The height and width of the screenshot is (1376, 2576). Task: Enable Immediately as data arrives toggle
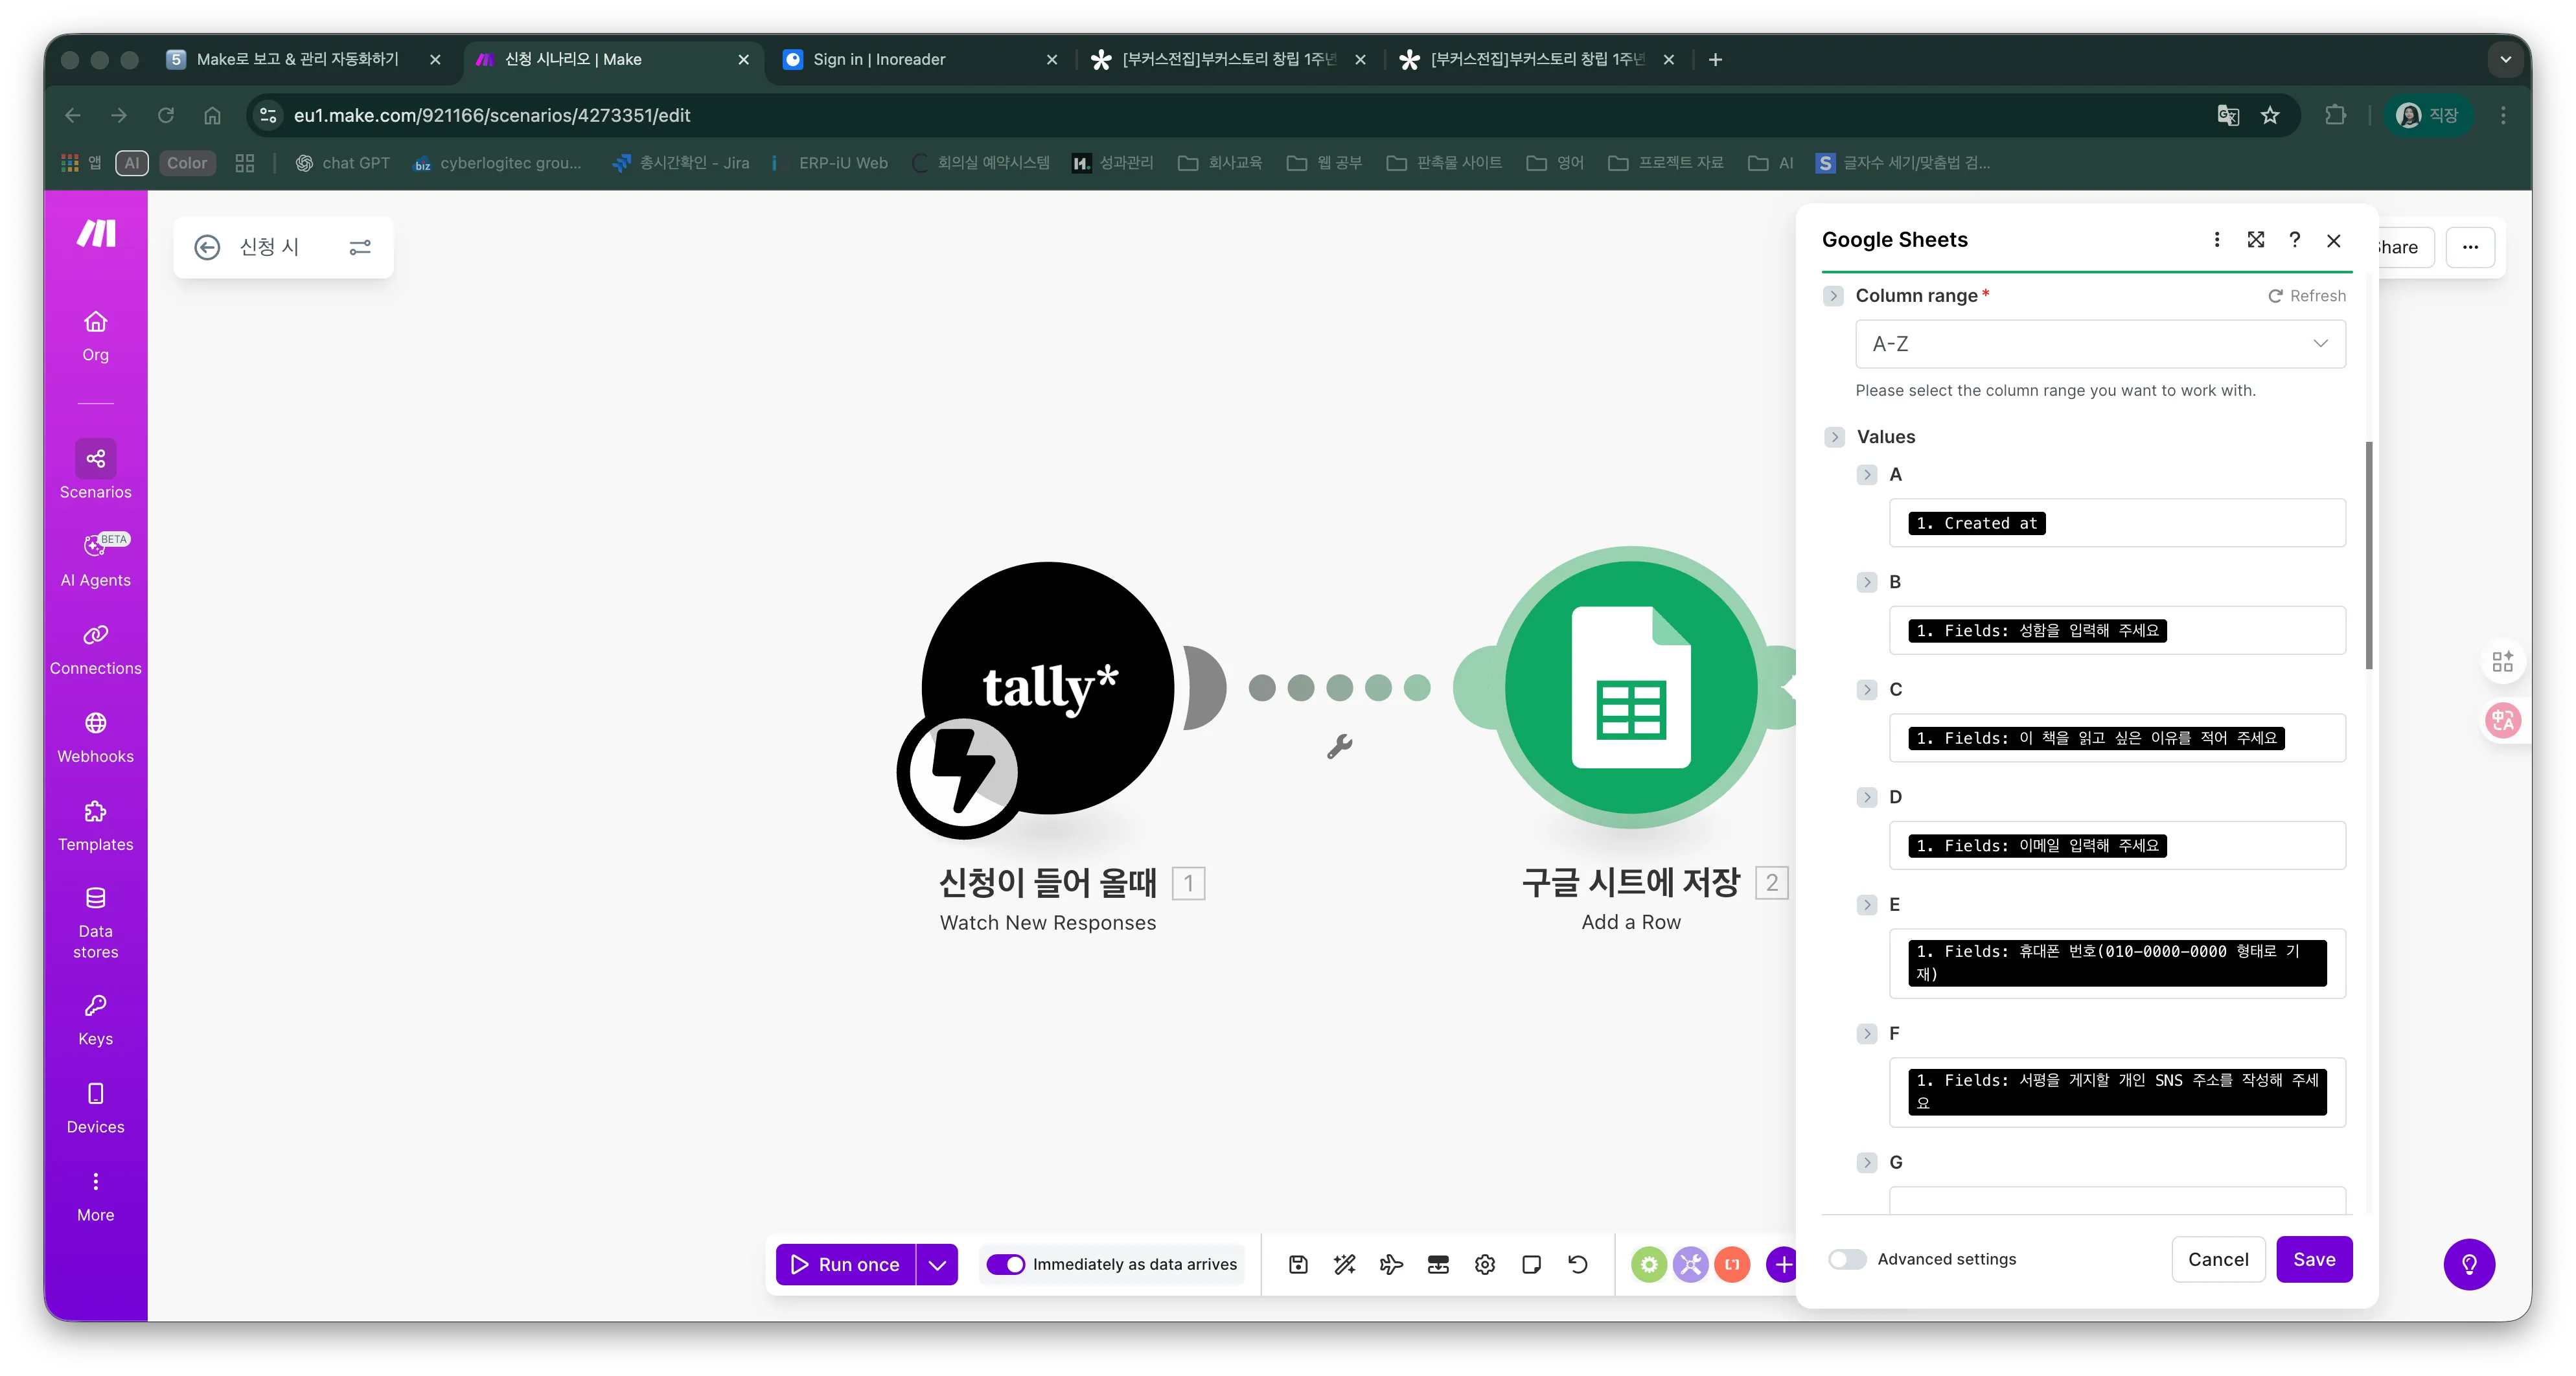point(1007,1264)
